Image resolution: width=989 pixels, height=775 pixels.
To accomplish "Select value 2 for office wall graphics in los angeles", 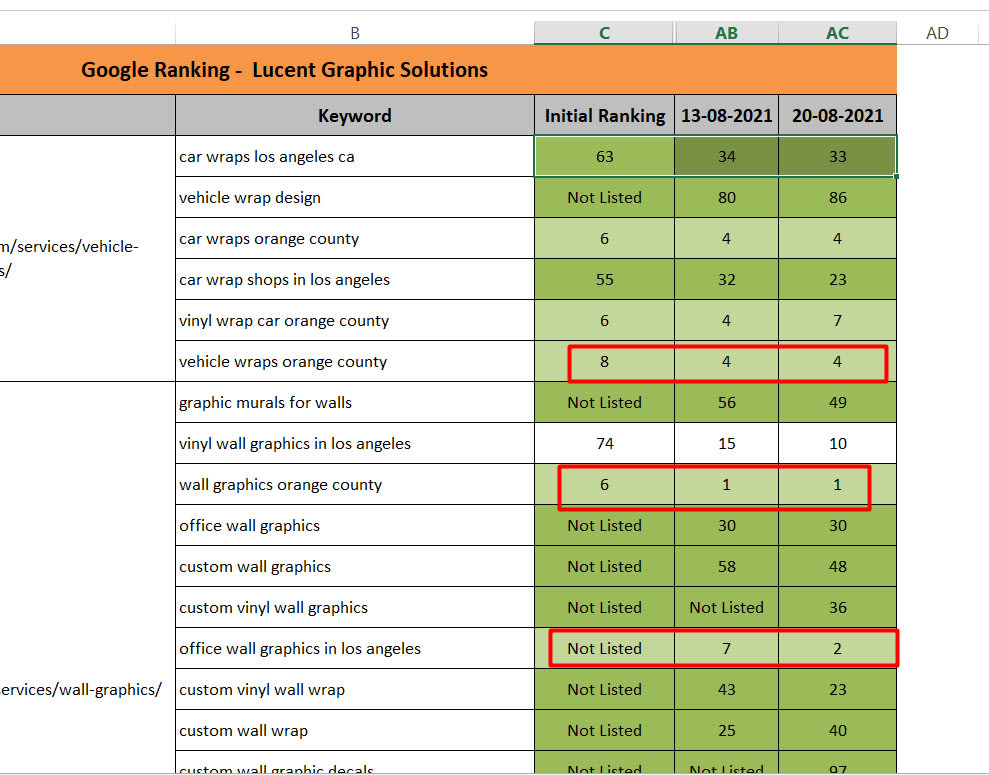I will point(838,648).
